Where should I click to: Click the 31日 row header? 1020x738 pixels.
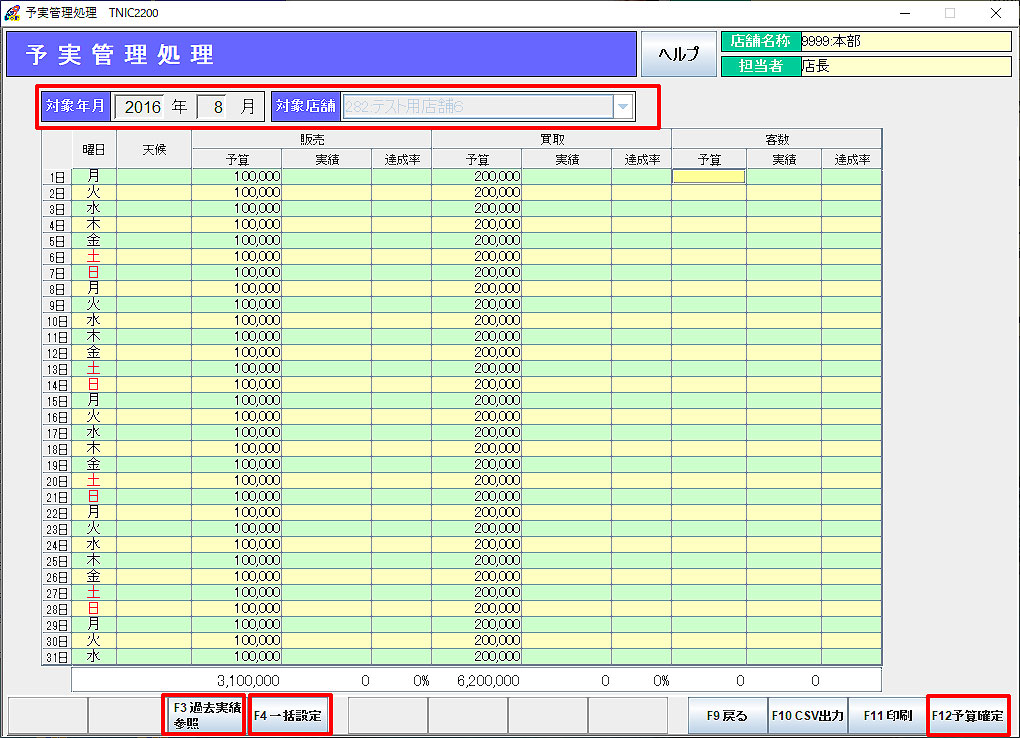tap(56, 657)
